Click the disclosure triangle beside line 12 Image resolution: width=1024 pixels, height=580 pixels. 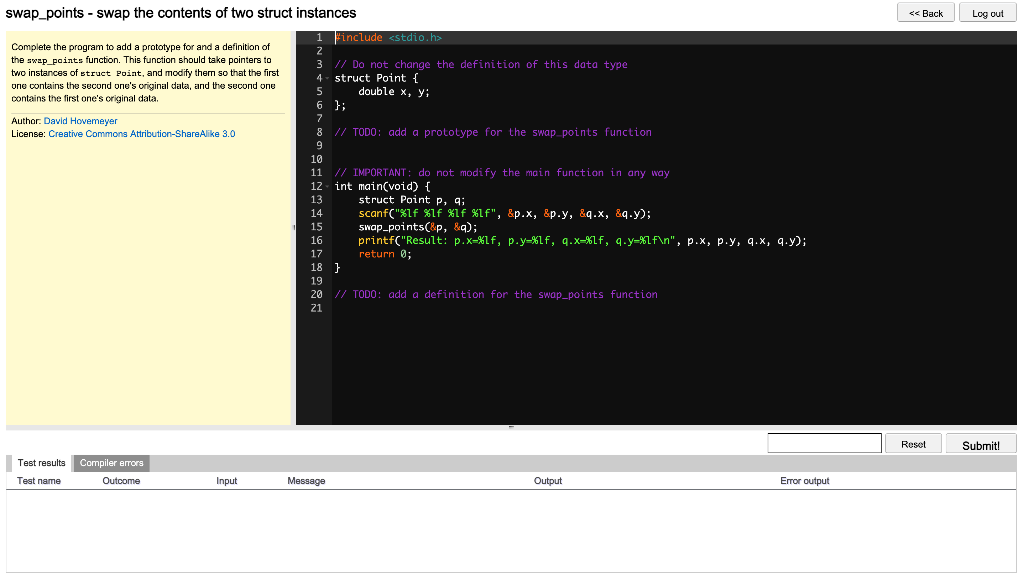[x=327, y=186]
